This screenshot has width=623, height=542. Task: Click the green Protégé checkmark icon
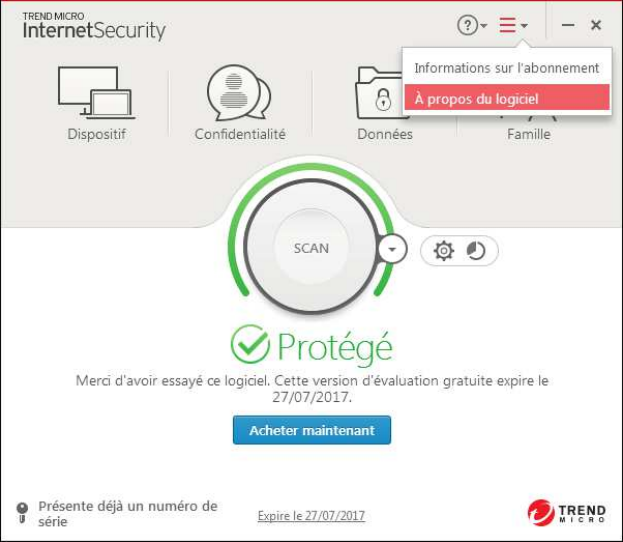pyautogui.click(x=250, y=346)
